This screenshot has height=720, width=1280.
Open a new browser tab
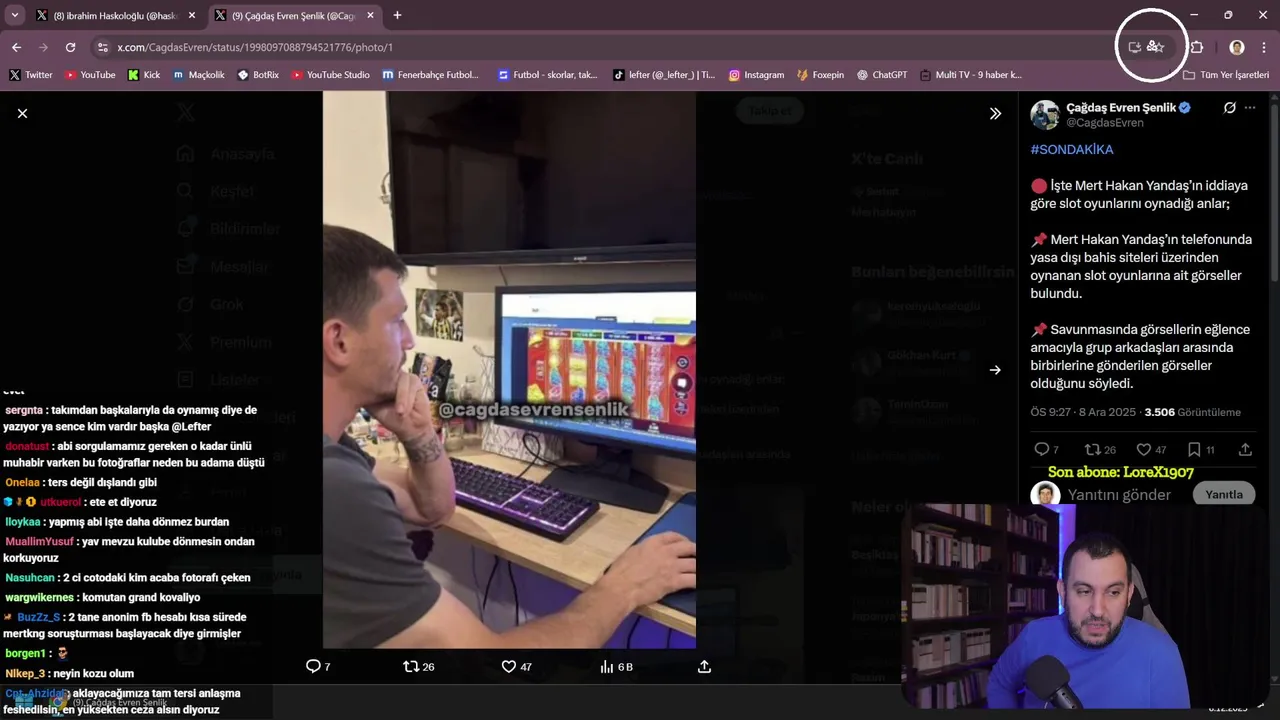tap(397, 16)
